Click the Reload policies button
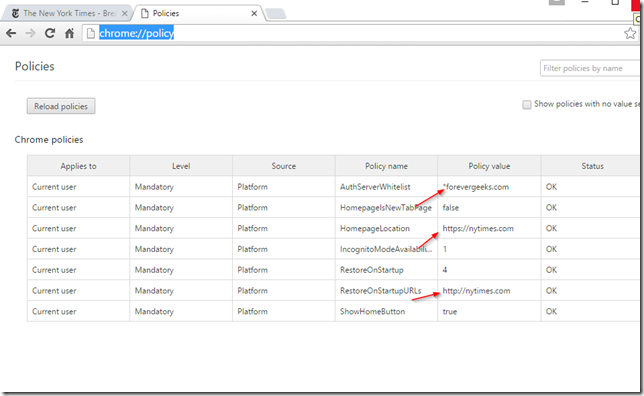 tap(61, 106)
